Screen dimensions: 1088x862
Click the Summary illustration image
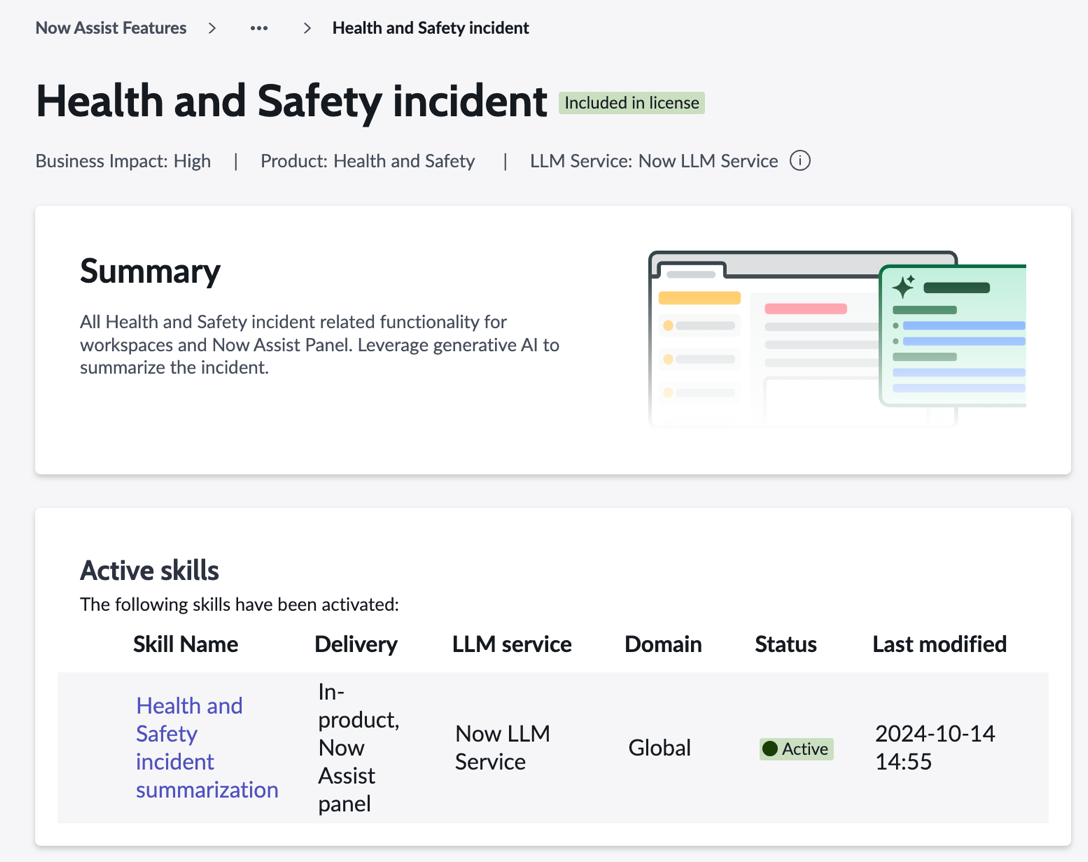click(x=837, y=339)
